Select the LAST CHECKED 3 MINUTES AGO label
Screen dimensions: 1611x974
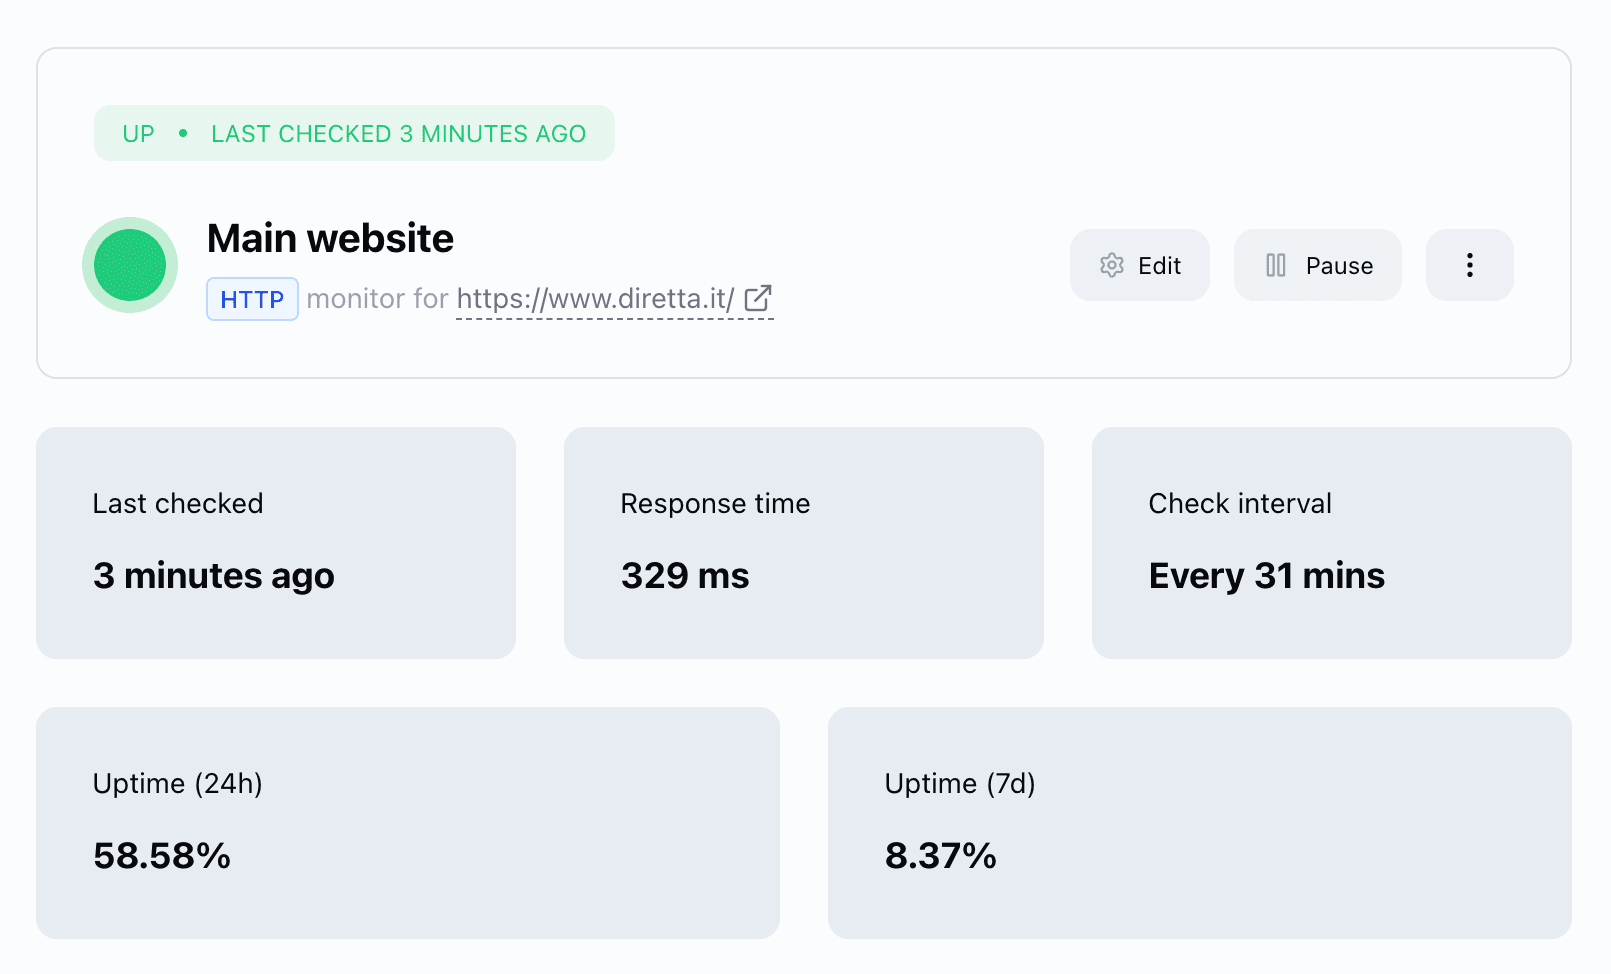tap(398, 133)
